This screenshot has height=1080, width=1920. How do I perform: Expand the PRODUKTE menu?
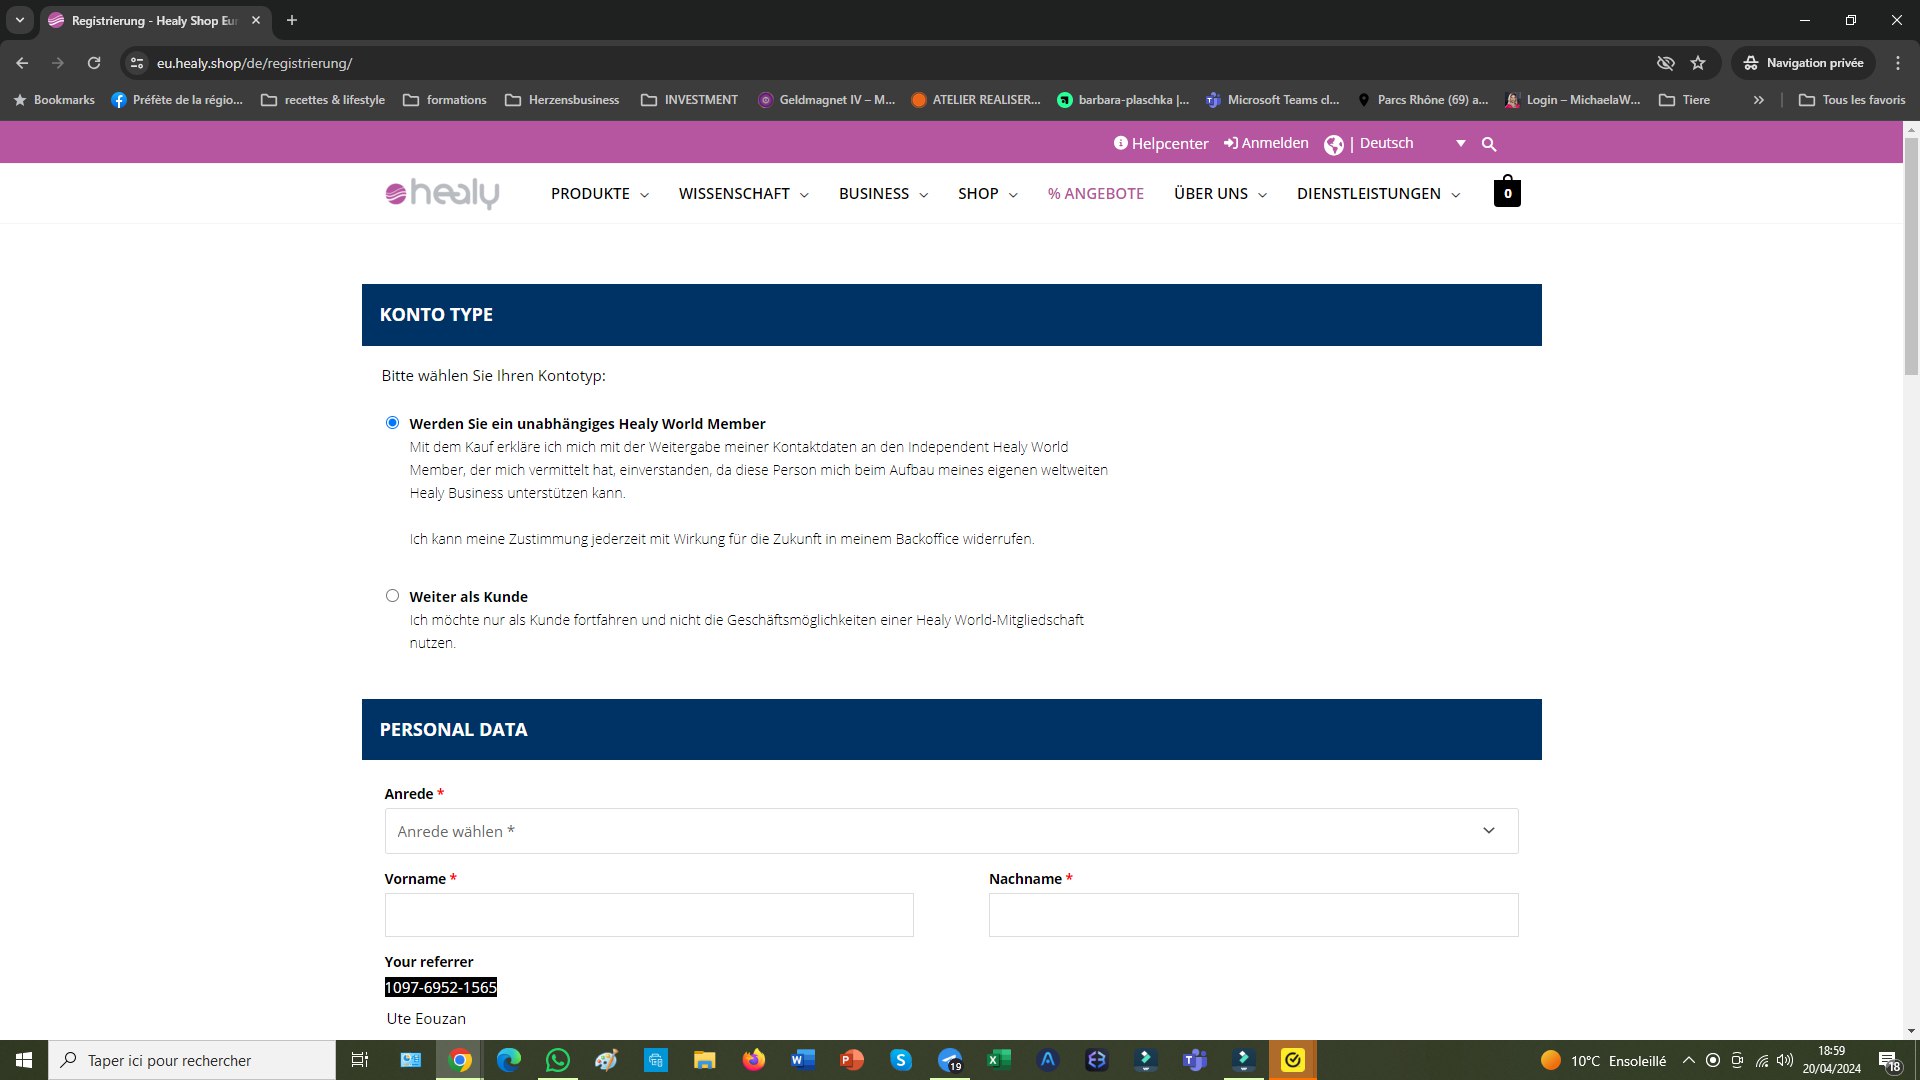[600, 194]
